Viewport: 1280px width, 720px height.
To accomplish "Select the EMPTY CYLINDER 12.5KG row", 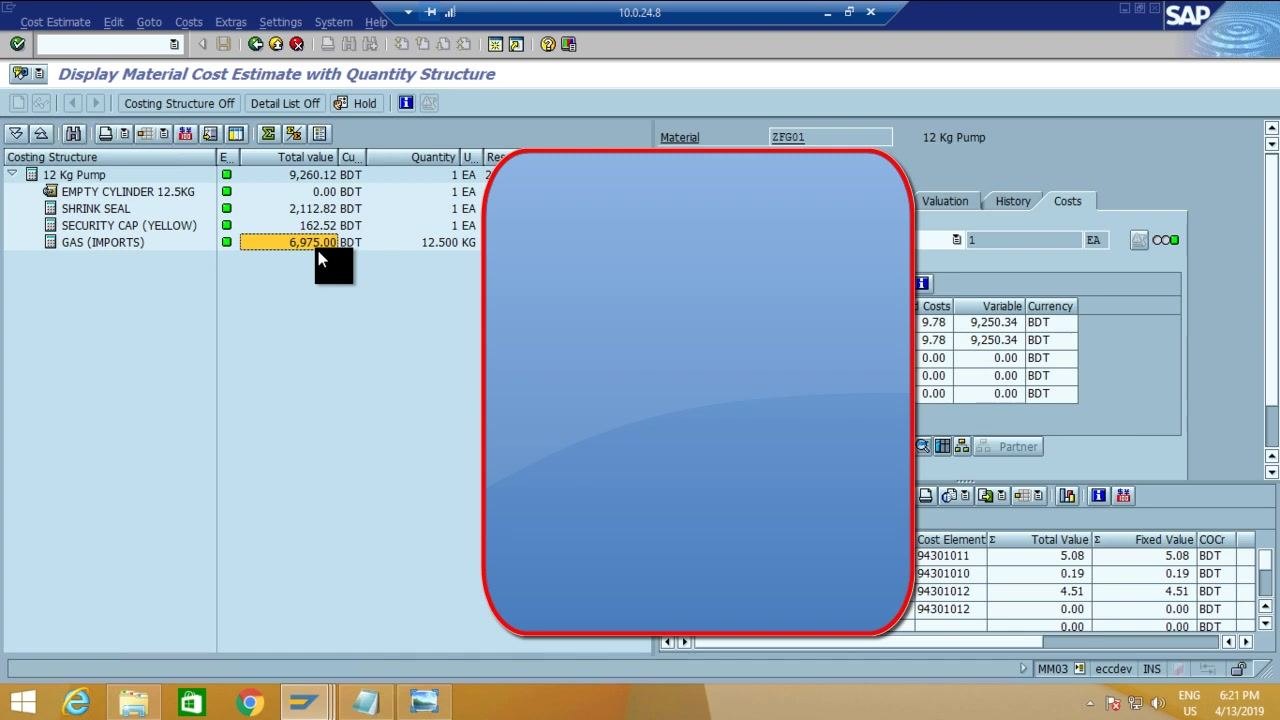I will point(127,191).
